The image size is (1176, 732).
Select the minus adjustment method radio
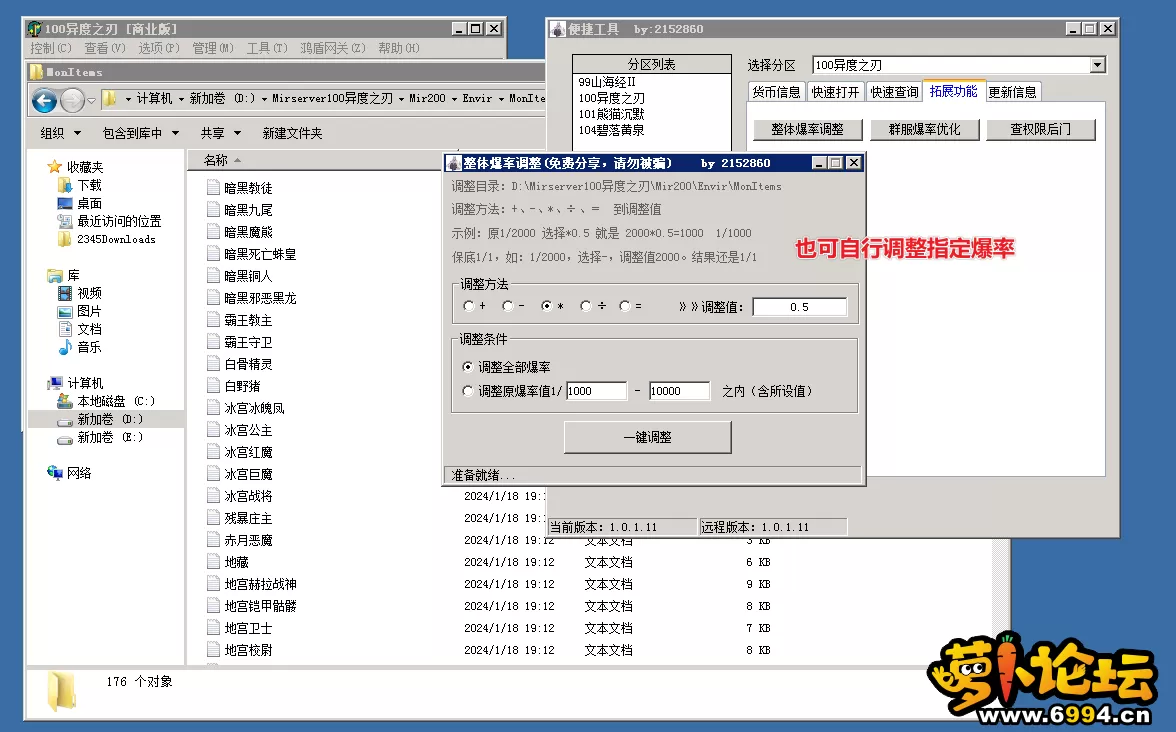508,306
